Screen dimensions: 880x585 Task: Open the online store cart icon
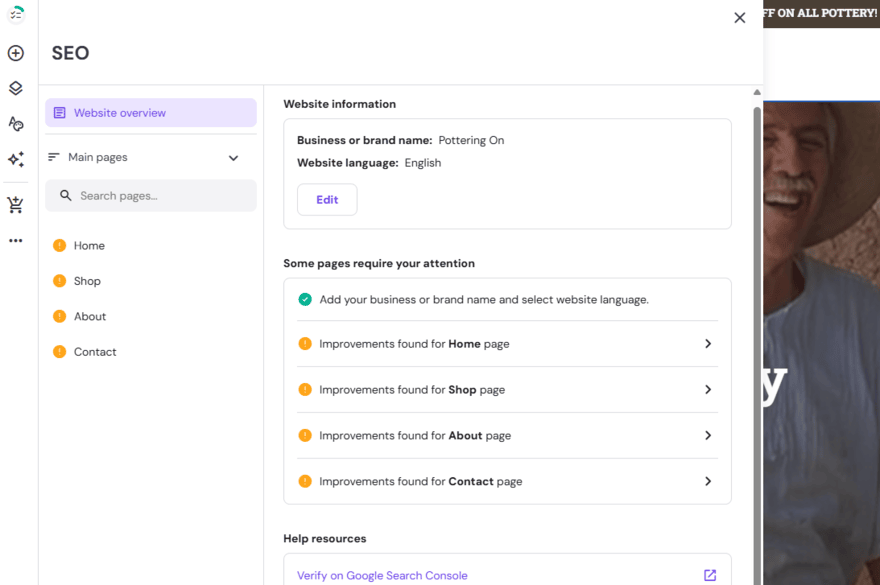pyautogui.click(x=15, y=204)
